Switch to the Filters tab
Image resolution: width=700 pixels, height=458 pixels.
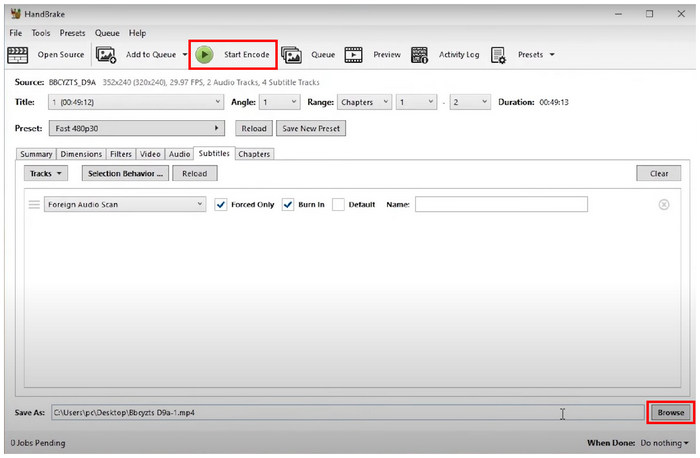[121, 154]
